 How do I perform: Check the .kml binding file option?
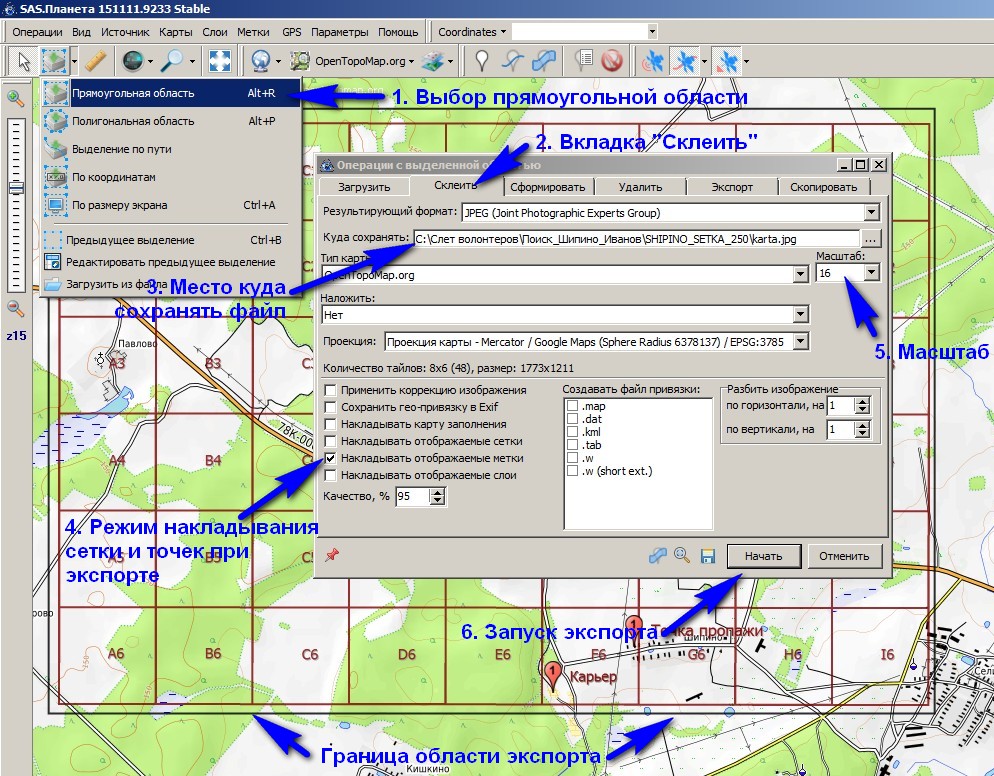(x=572, y=432)
